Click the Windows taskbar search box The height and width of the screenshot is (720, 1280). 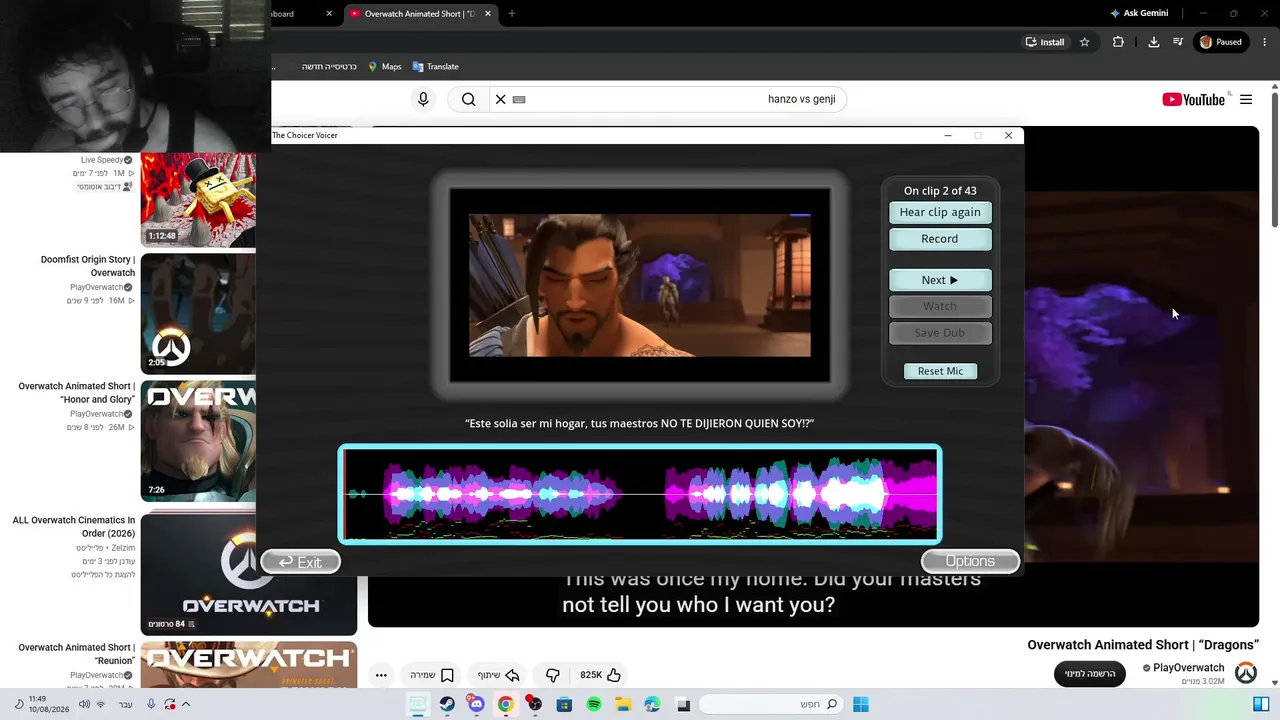pos(770,705)
